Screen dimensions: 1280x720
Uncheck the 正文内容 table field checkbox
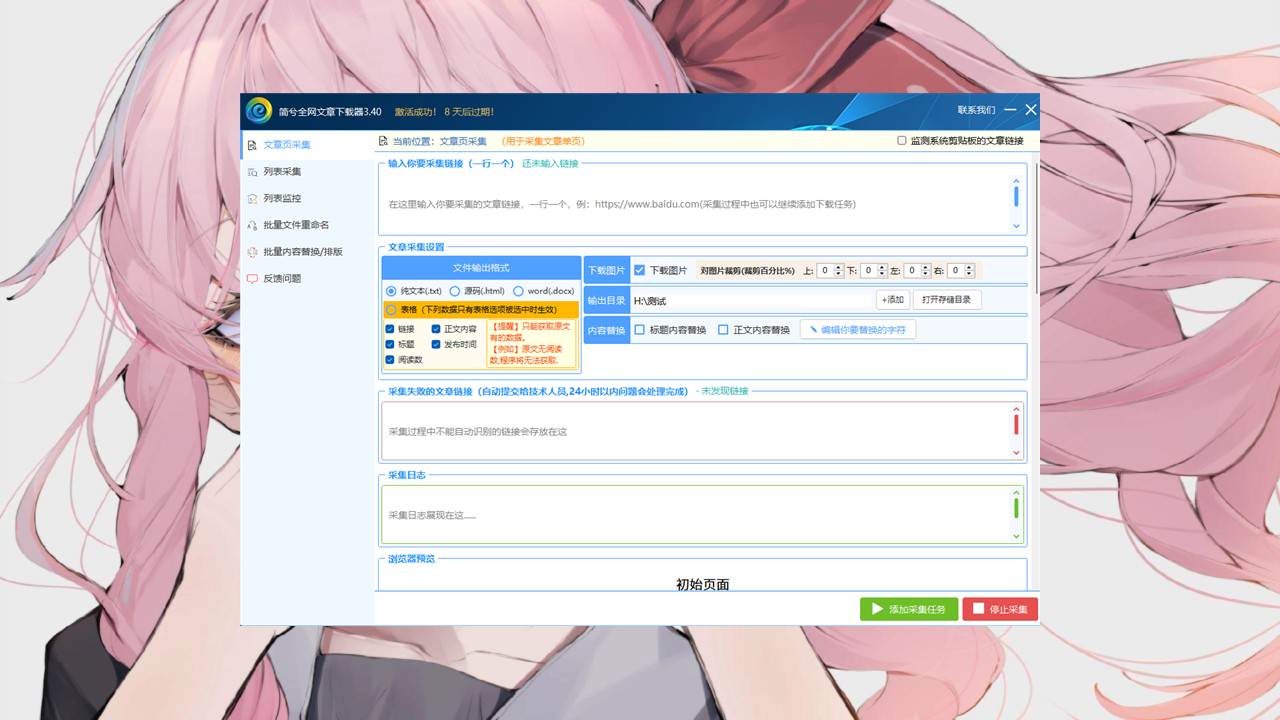tap(436, 328)
